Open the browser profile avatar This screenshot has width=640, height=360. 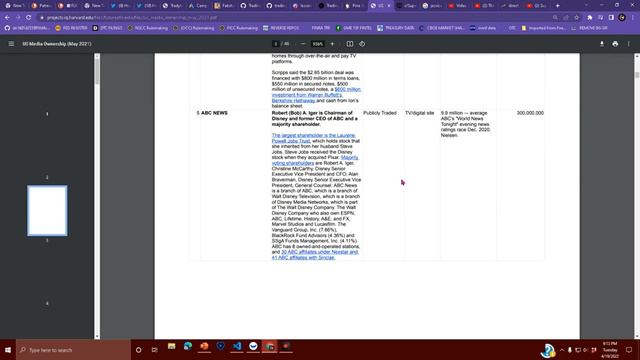[622, 18]
